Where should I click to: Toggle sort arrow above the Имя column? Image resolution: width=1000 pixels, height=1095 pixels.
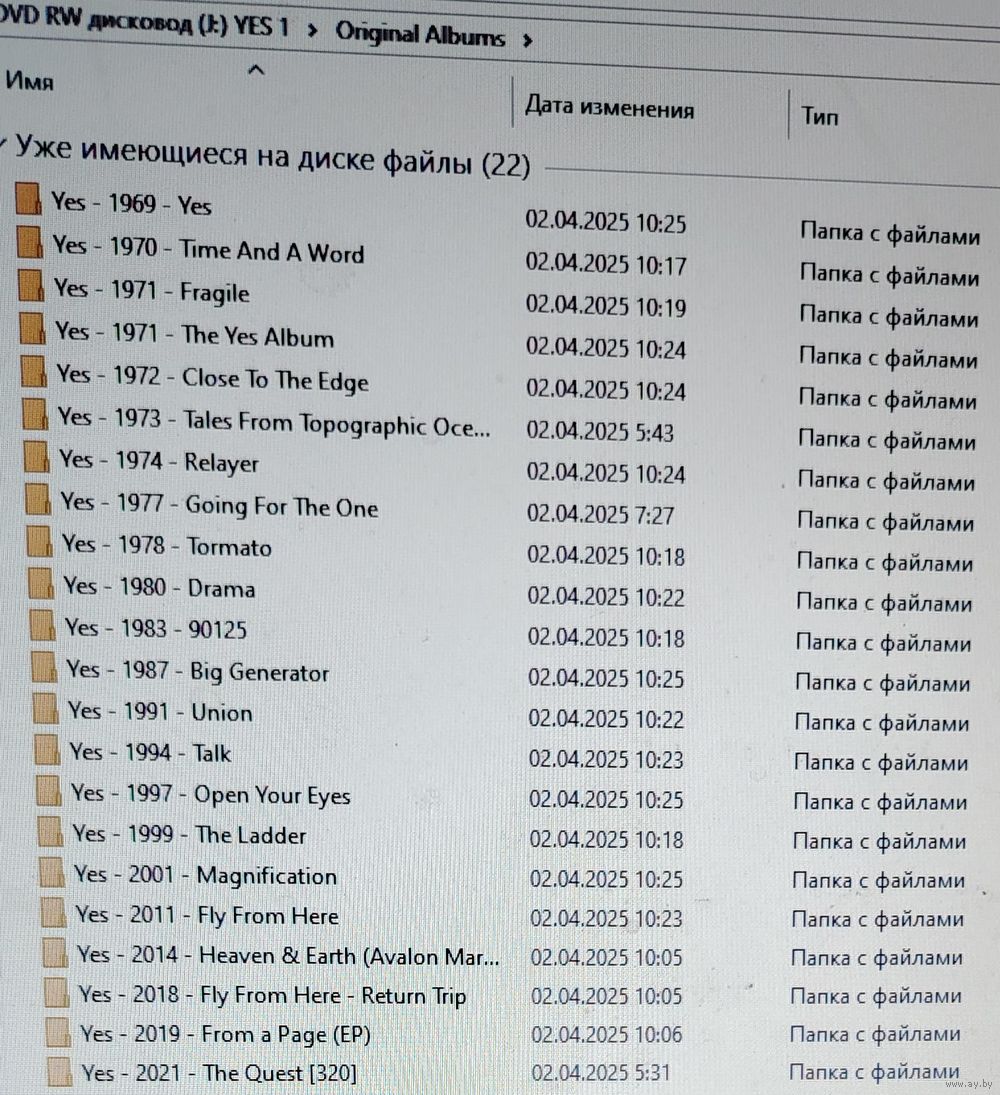[x=256, y=70]
